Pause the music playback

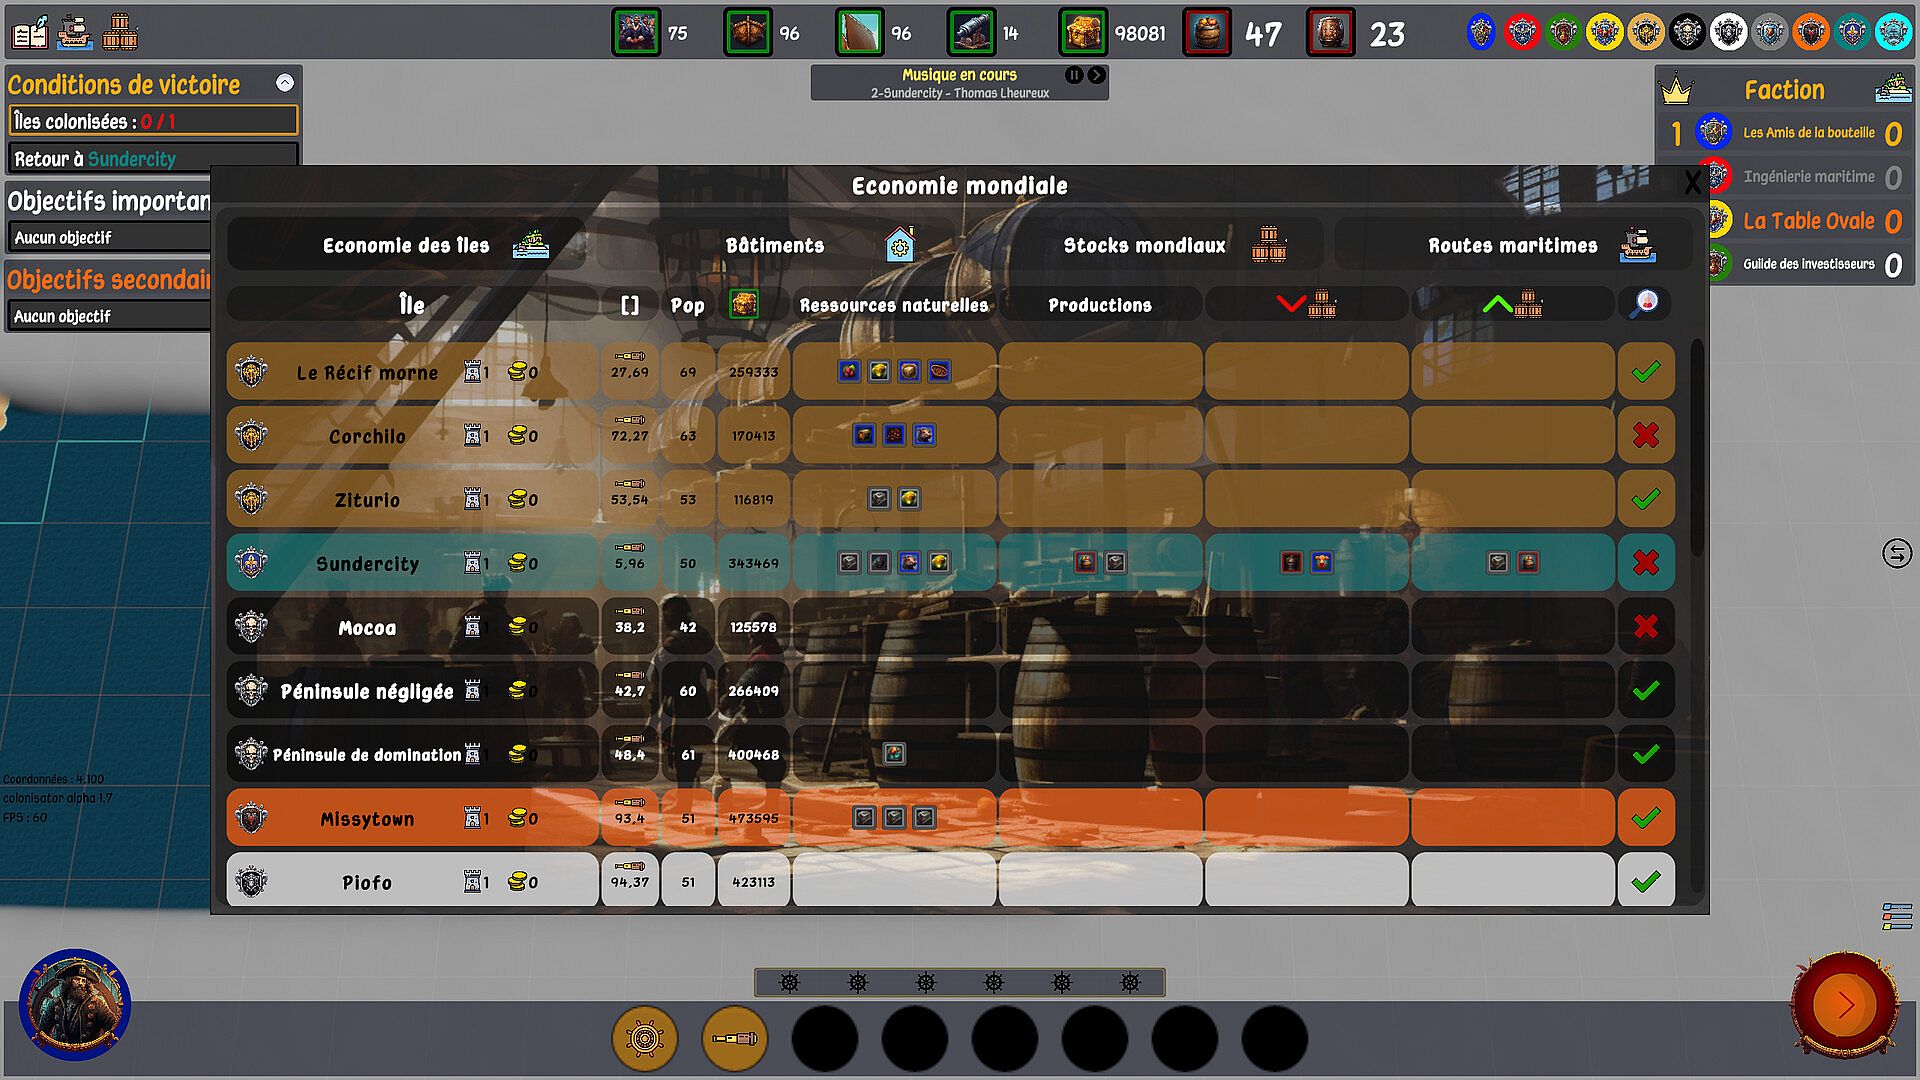pos(1073,75)
